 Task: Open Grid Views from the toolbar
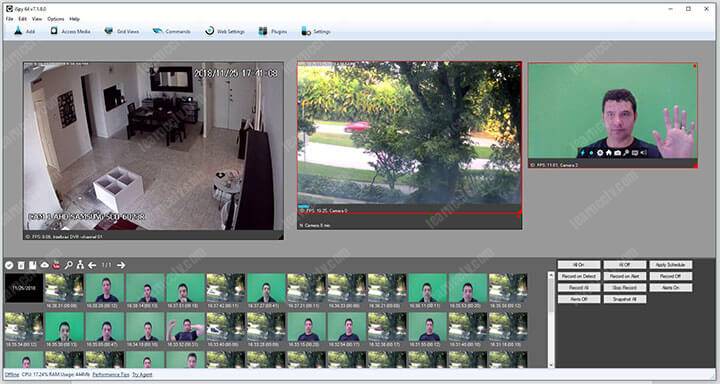[x=122, y=31]
